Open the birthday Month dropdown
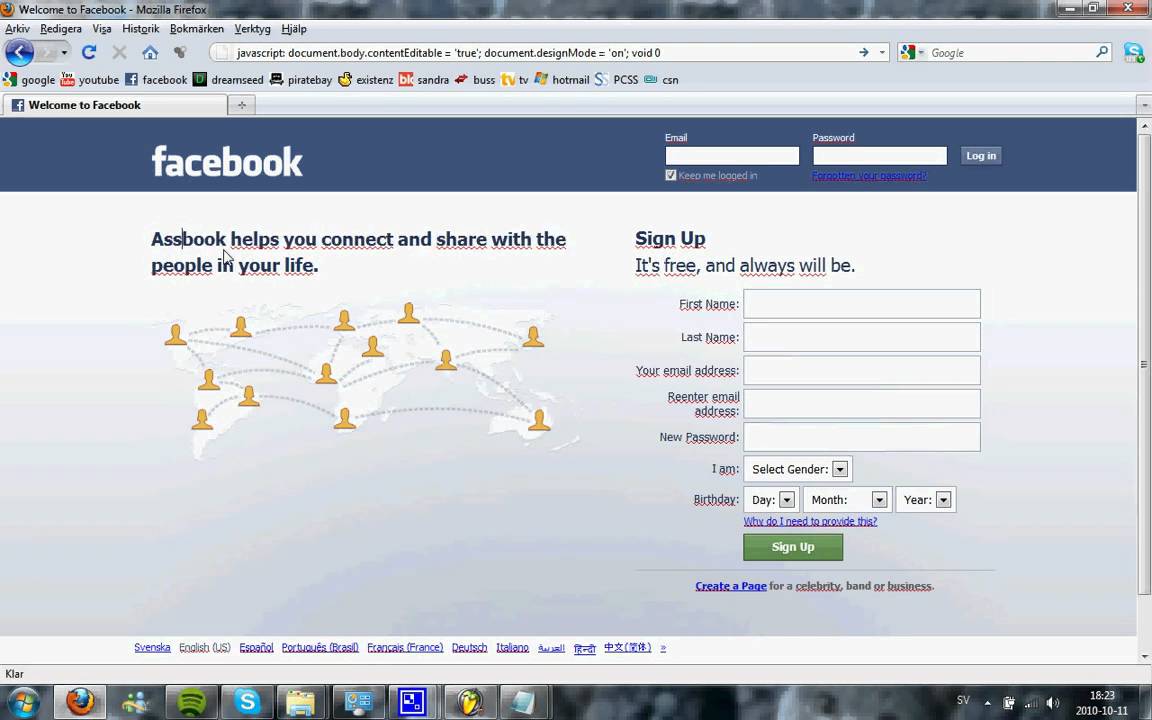This screenshot has width=1152, height=720. click(x=848, y=500)
